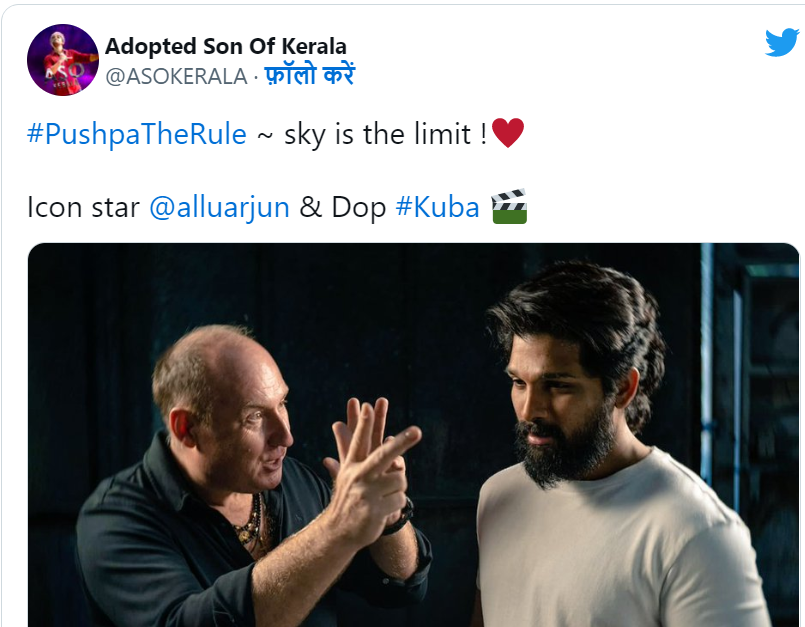805x627 pixels.
Task: Open the @ASOKERALA handle
Action: [177, 77]
